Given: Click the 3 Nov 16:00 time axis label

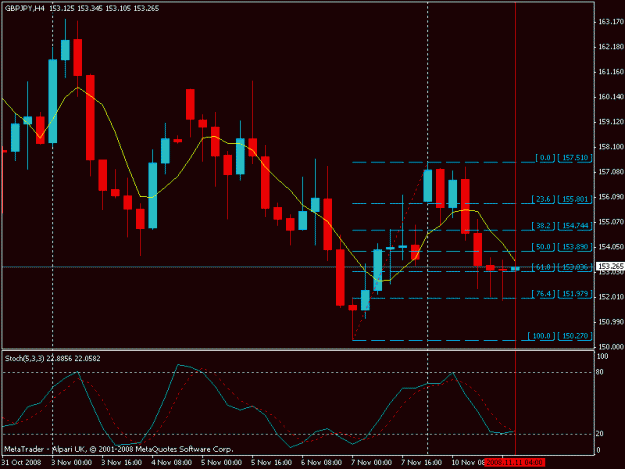Looking at the screenshot, I should click(122, 463).
